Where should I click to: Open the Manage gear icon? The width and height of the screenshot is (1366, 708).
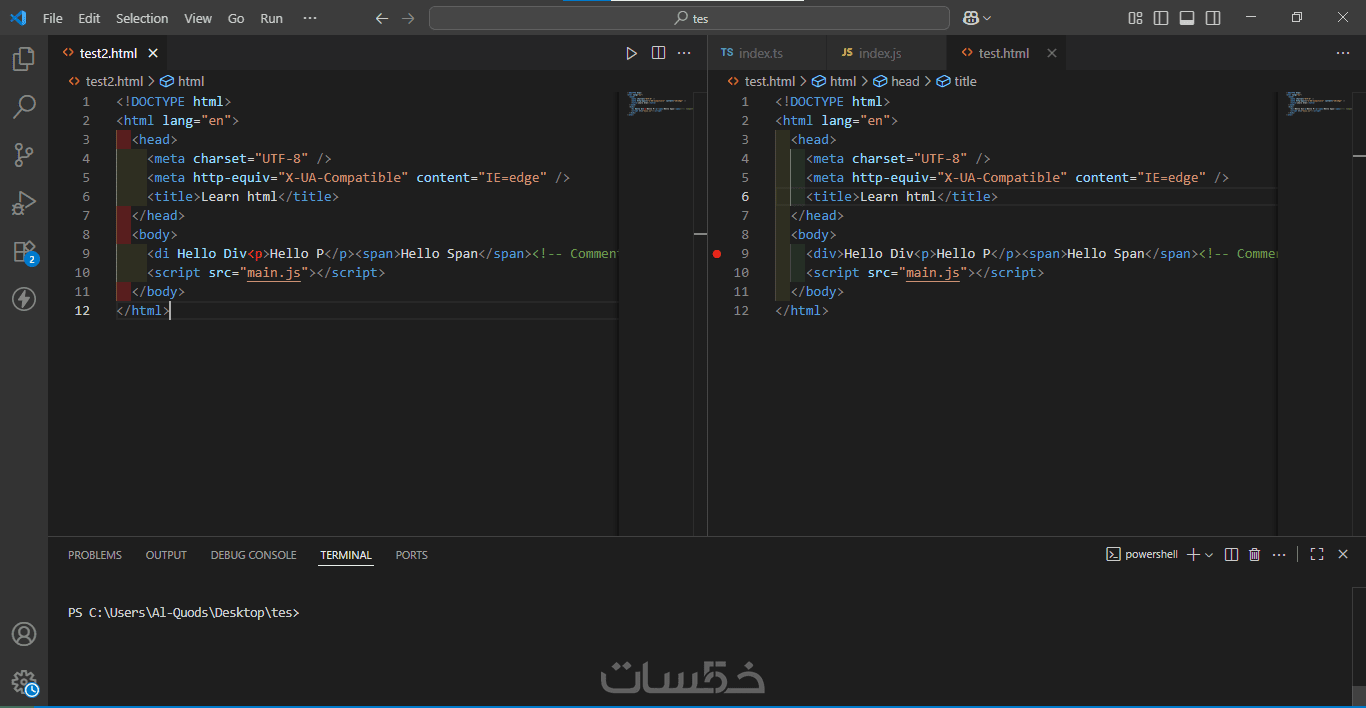(x=24, y=683)
